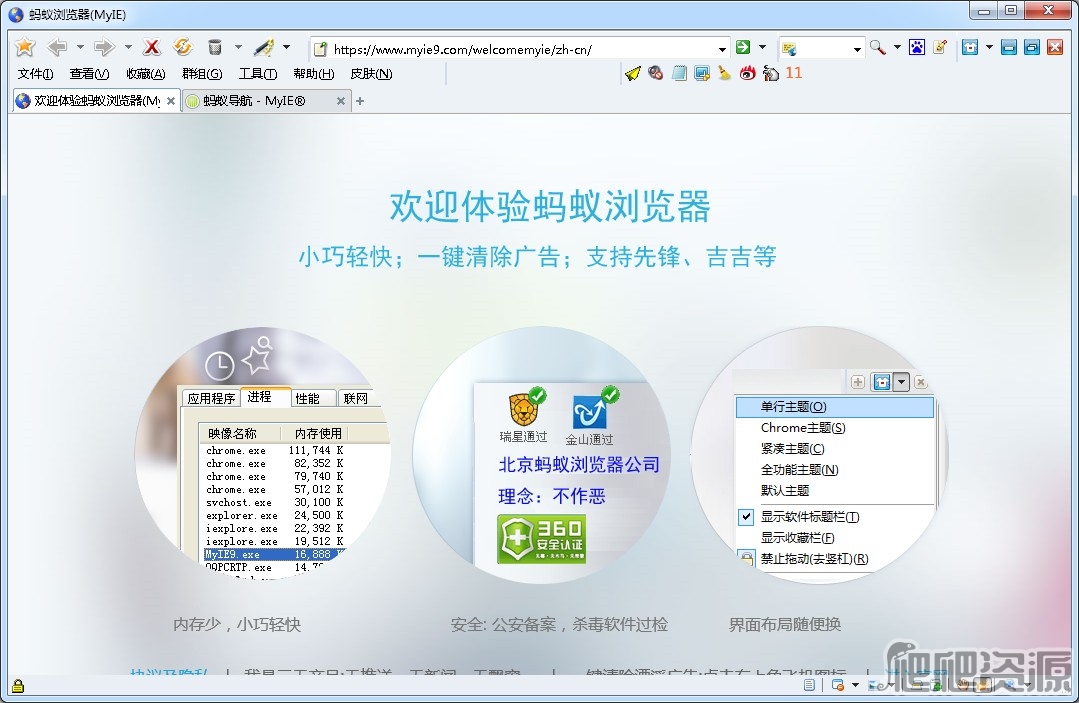Click the pencil notepad edit icon
1079x703 pixels.
[x=940, y=47]
